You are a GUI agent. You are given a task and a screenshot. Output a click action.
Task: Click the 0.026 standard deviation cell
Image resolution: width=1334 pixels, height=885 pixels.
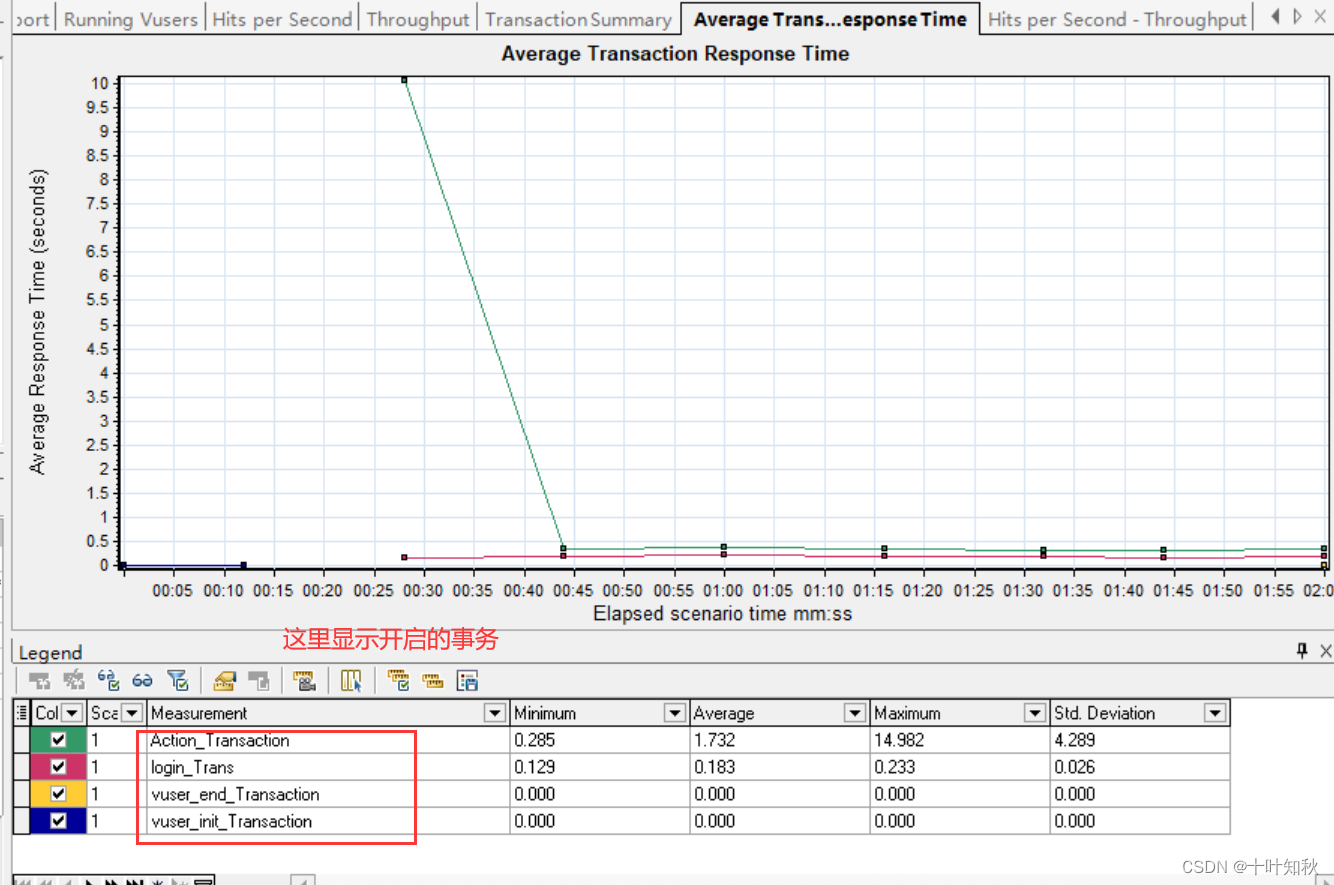[x=1140, y=767]
